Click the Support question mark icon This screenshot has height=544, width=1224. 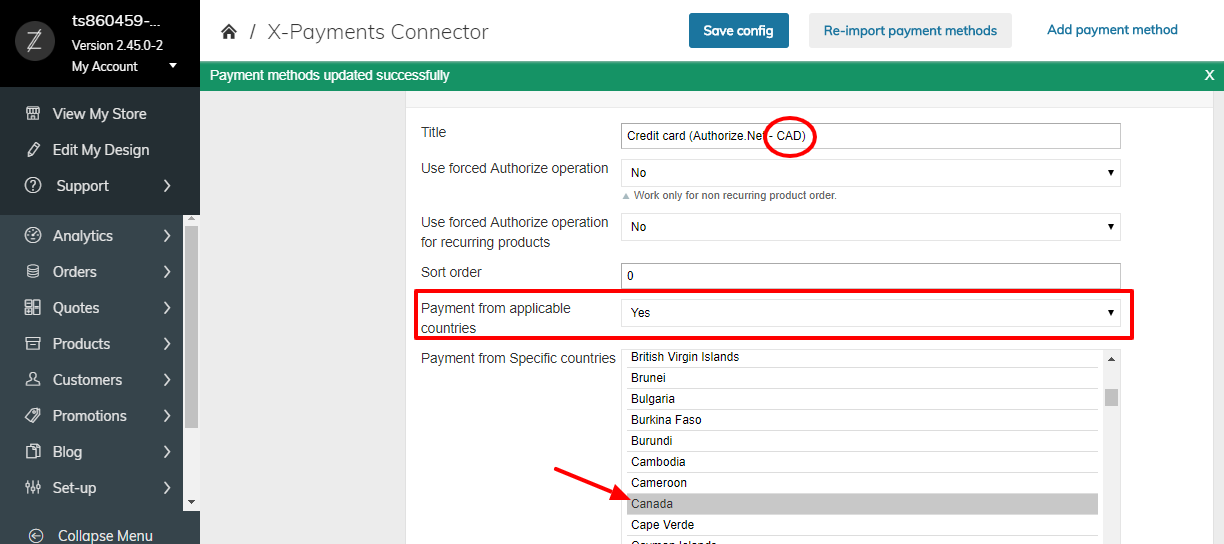click(33, 186)
